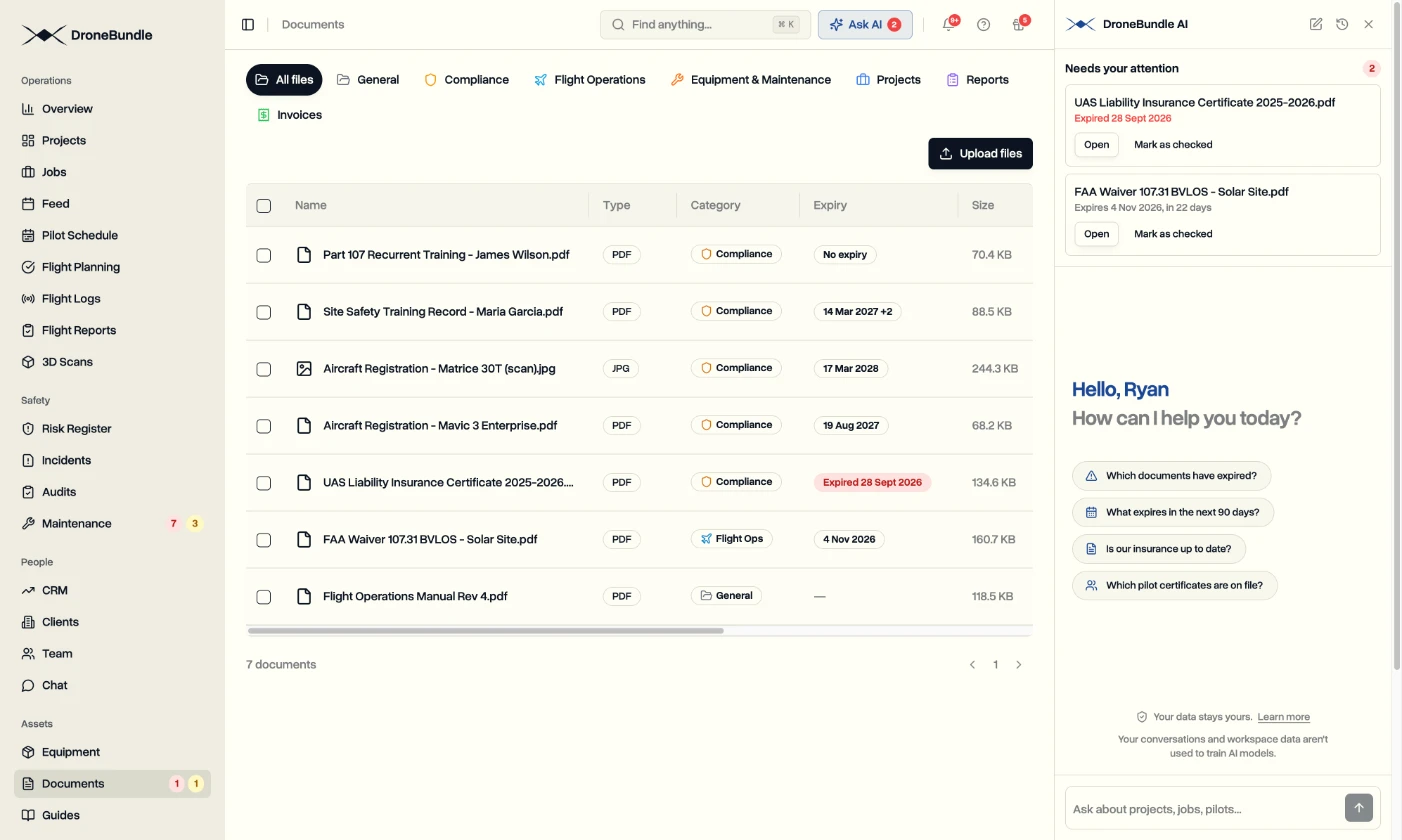
Task: Click the Expired 28 Sept 2026 badge
Action: [872, 483]
